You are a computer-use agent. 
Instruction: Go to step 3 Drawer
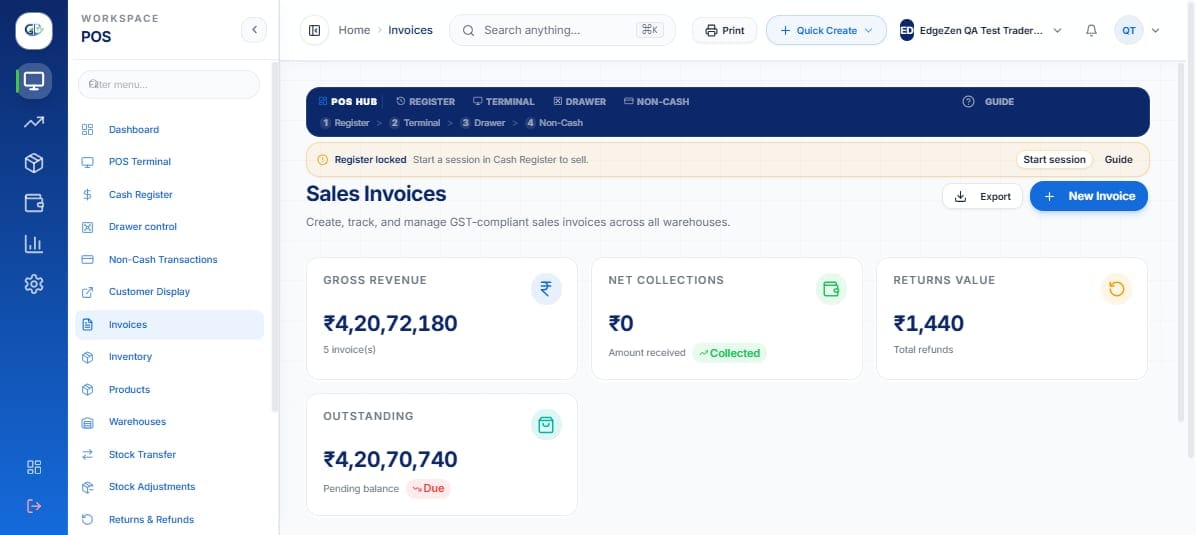483,123
